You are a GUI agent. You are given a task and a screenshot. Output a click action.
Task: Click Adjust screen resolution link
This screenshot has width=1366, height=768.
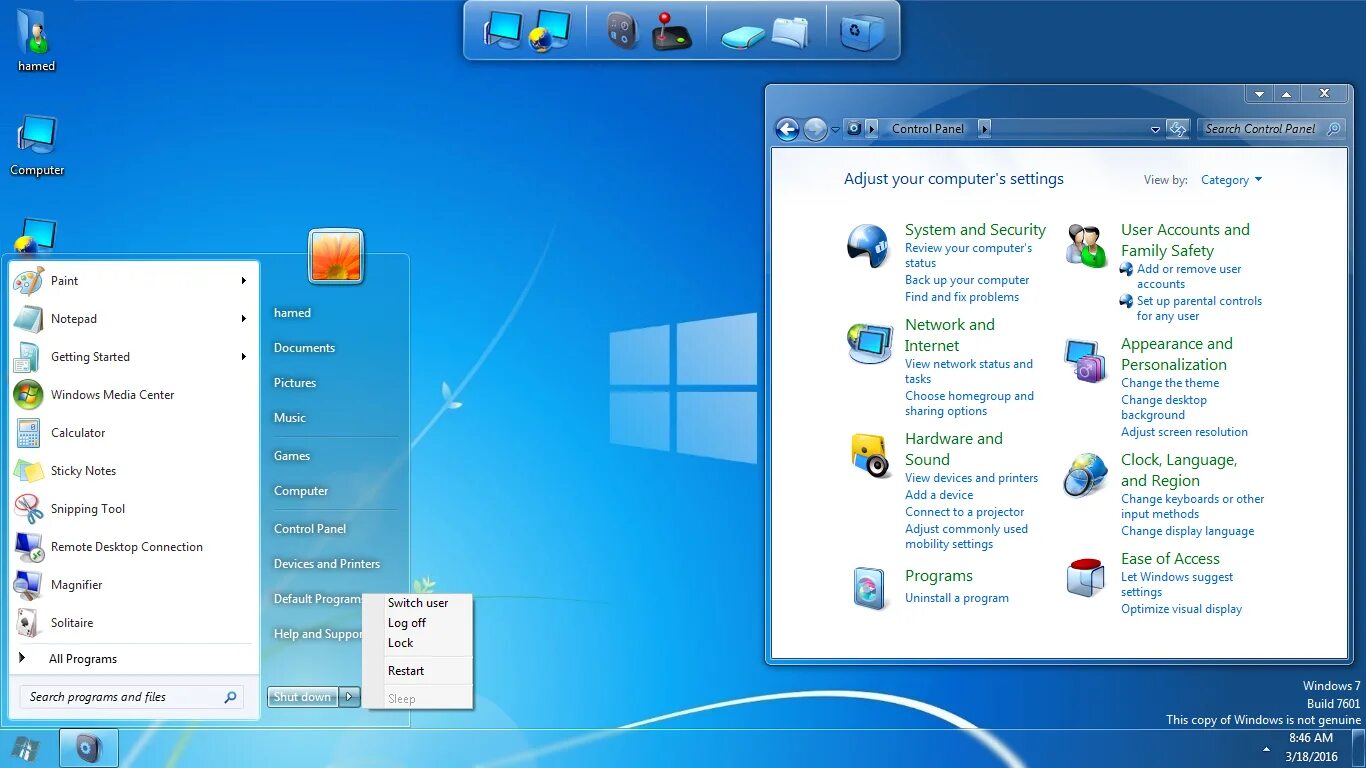(1184, 432)
